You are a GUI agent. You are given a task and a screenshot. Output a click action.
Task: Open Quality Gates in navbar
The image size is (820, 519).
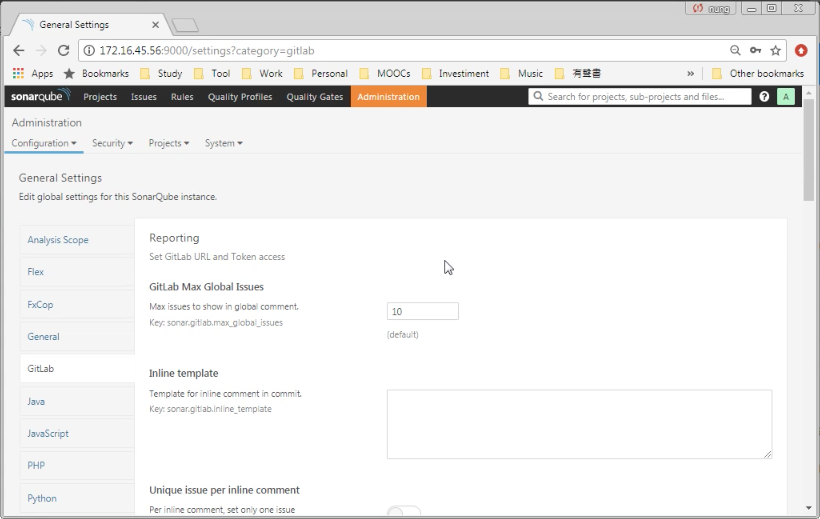[315, 96]
